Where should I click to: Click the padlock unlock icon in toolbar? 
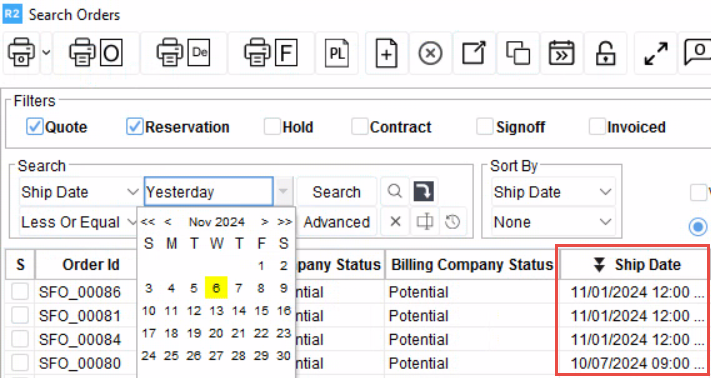click(x=605, y=53)
